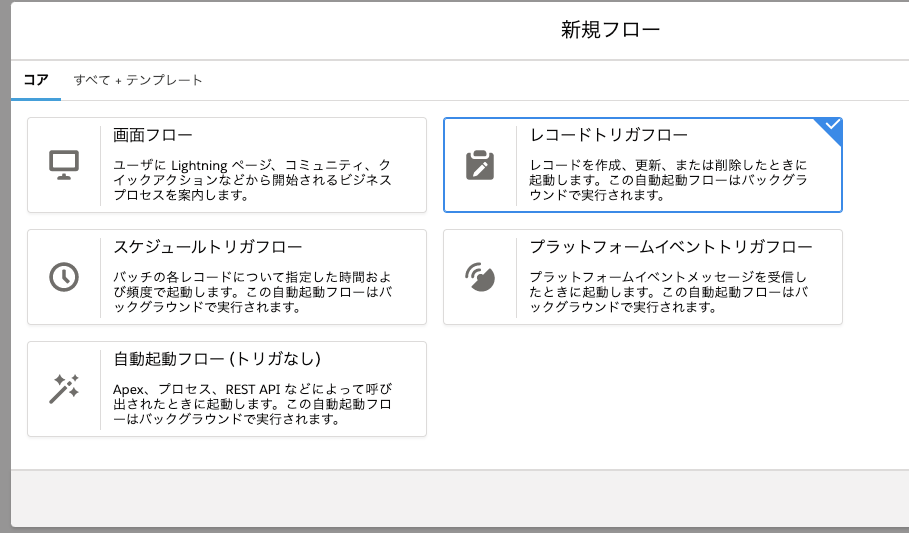Choose スケジュールトリガフロー title text
909x533 pixels.
click(208, 247)
